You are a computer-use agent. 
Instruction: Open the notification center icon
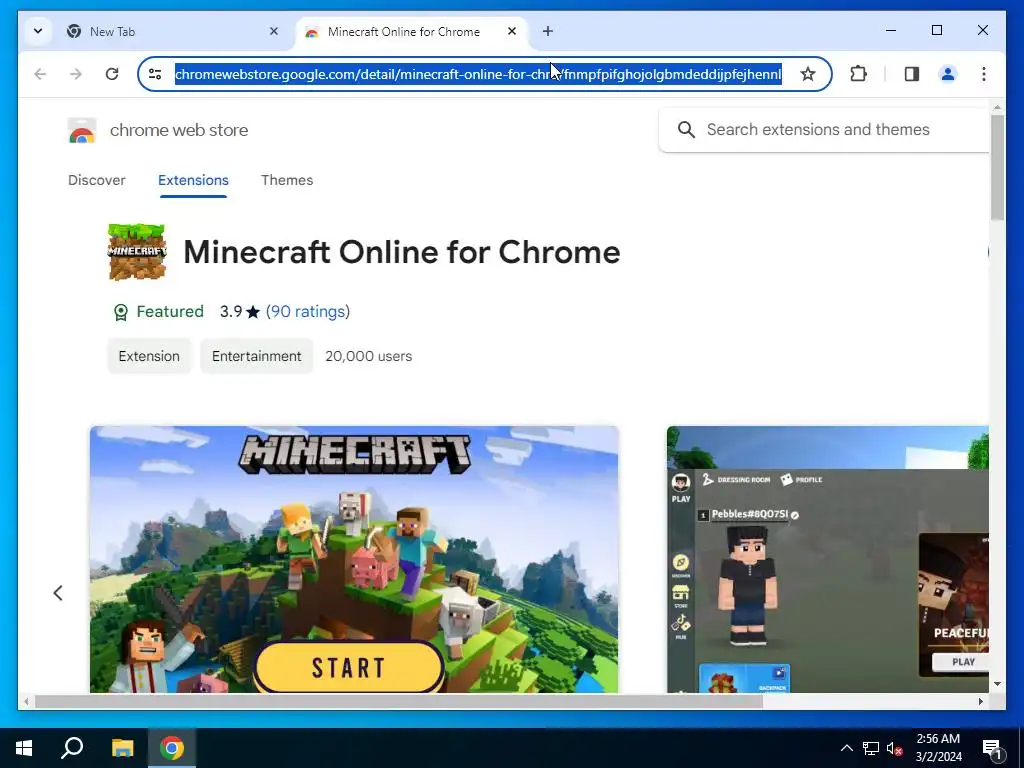pos(992,749)
